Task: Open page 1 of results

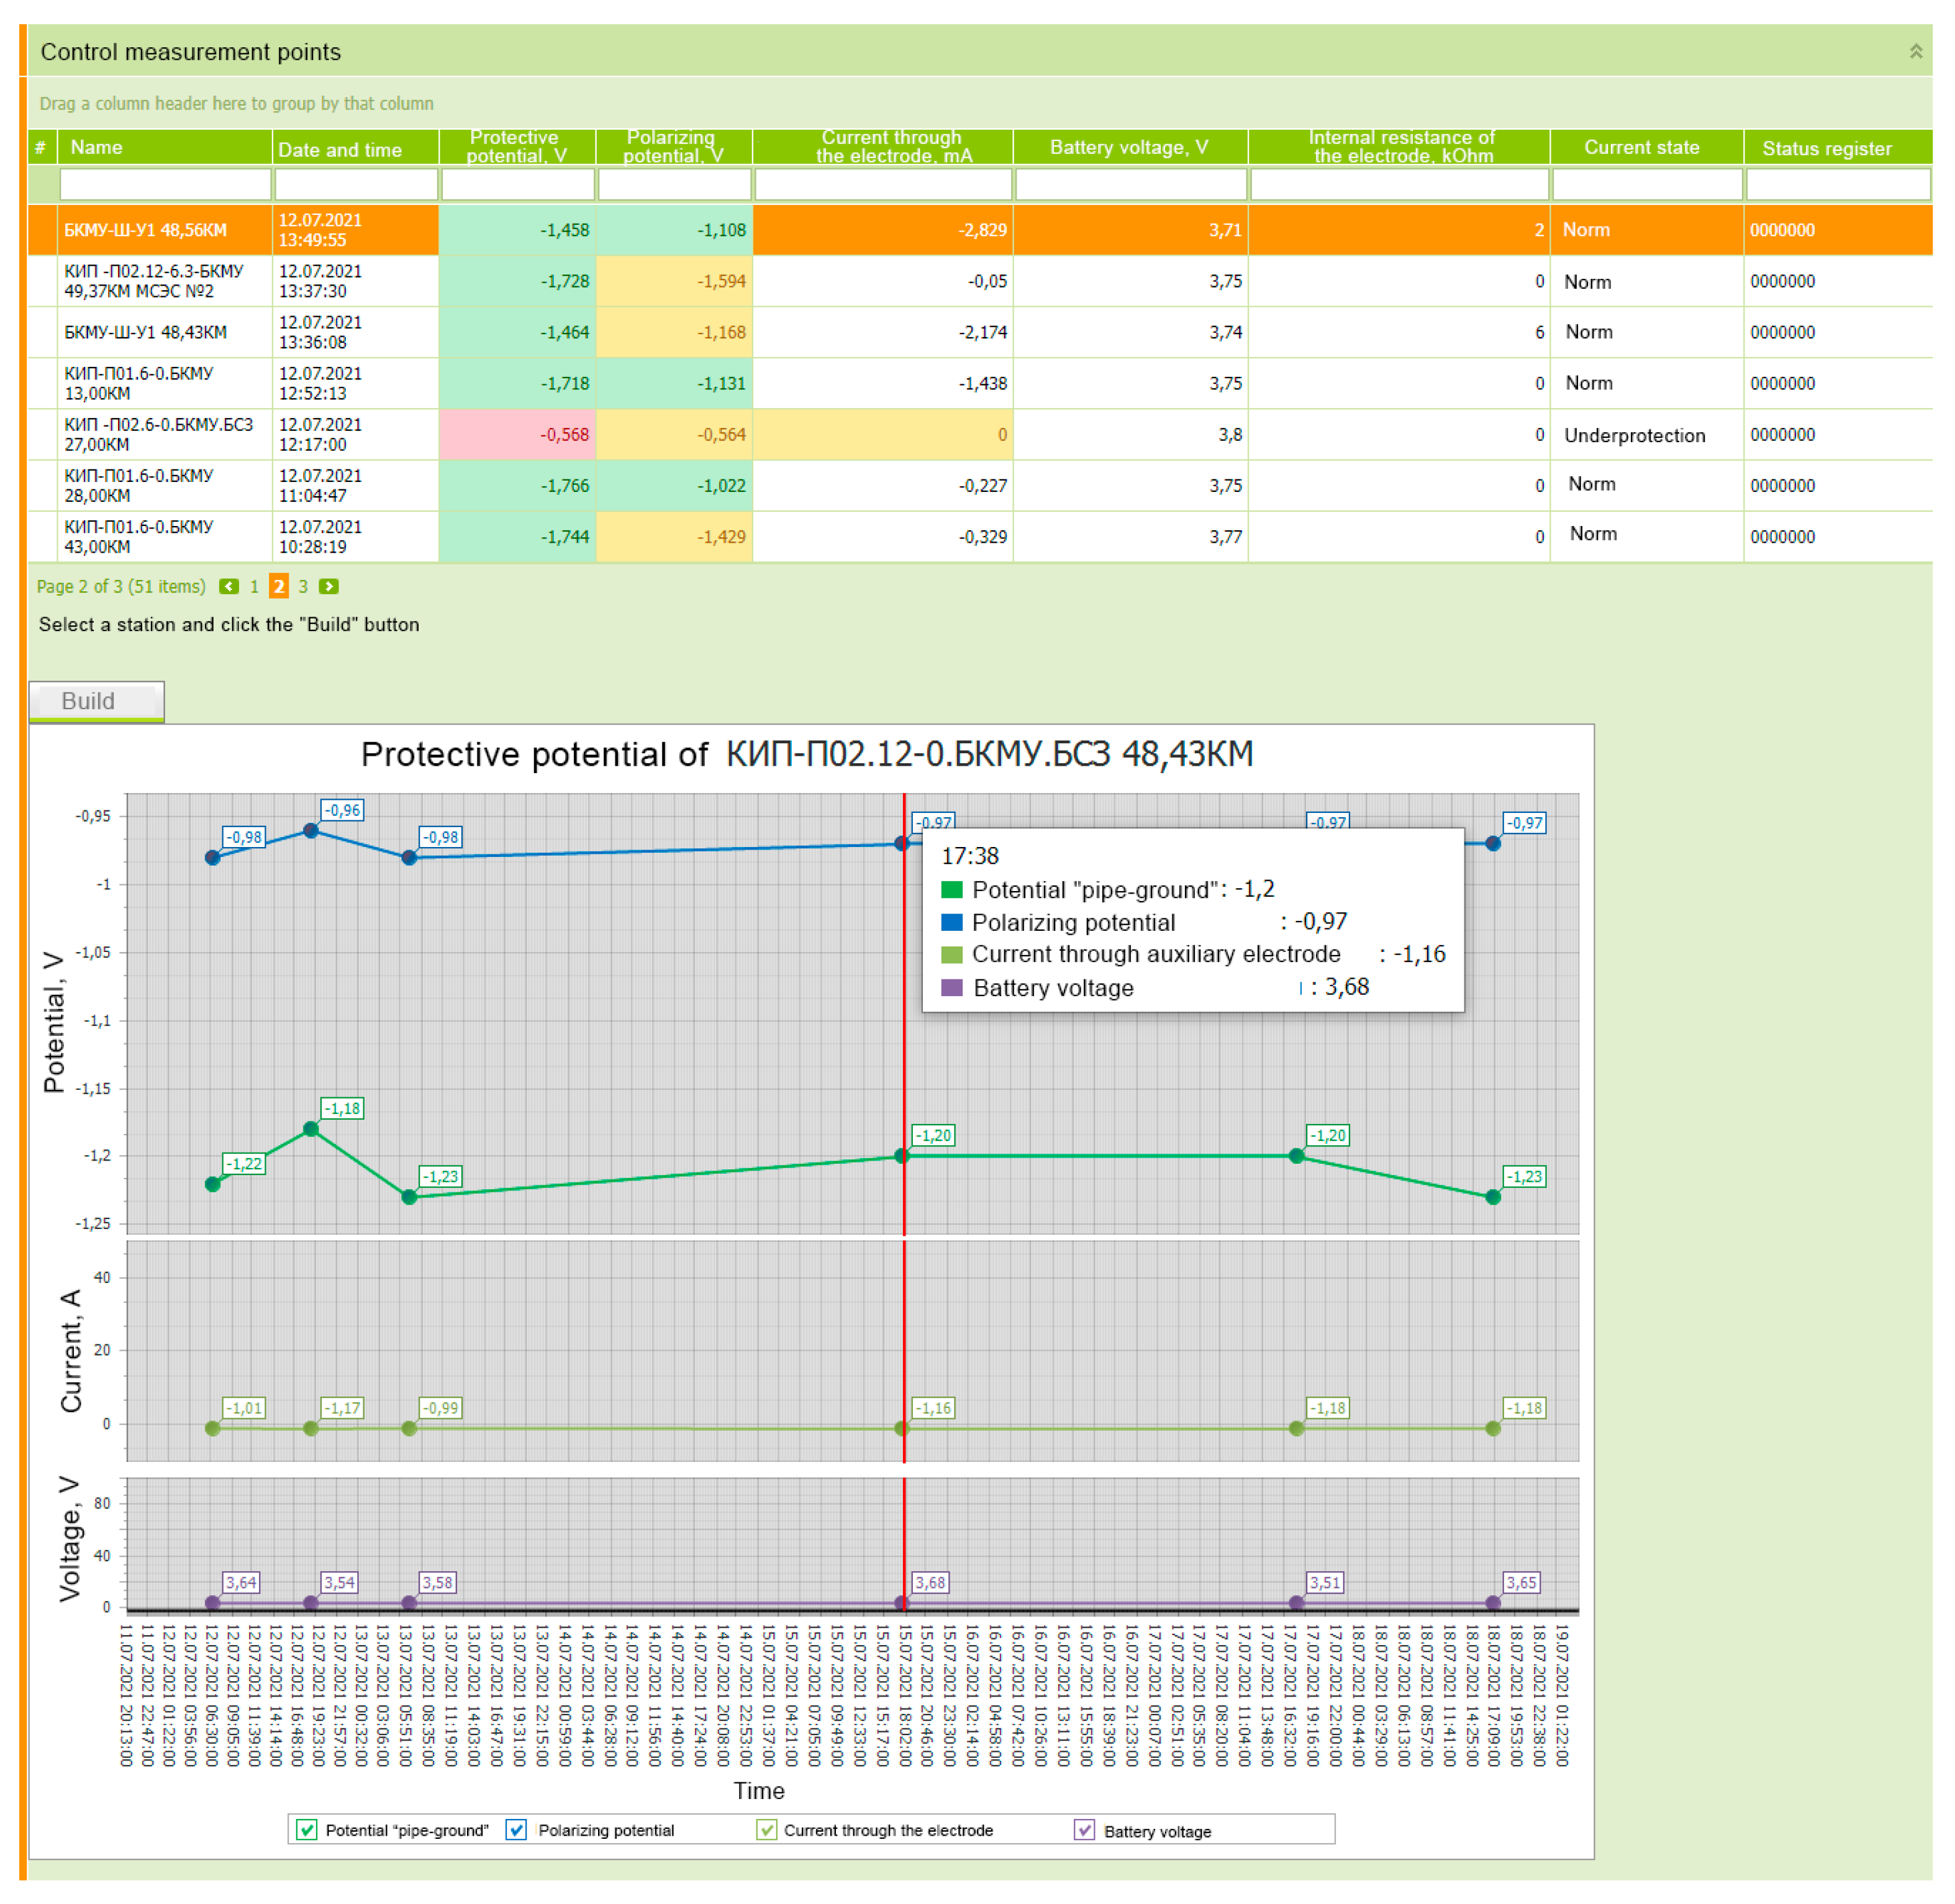Action: [254, 586]
